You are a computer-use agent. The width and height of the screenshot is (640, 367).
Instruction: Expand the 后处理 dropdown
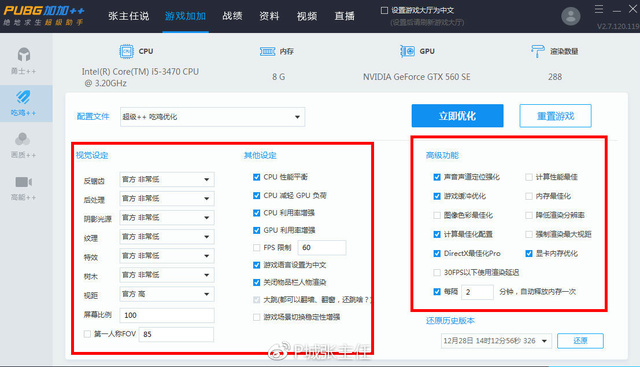pos(167,198)
